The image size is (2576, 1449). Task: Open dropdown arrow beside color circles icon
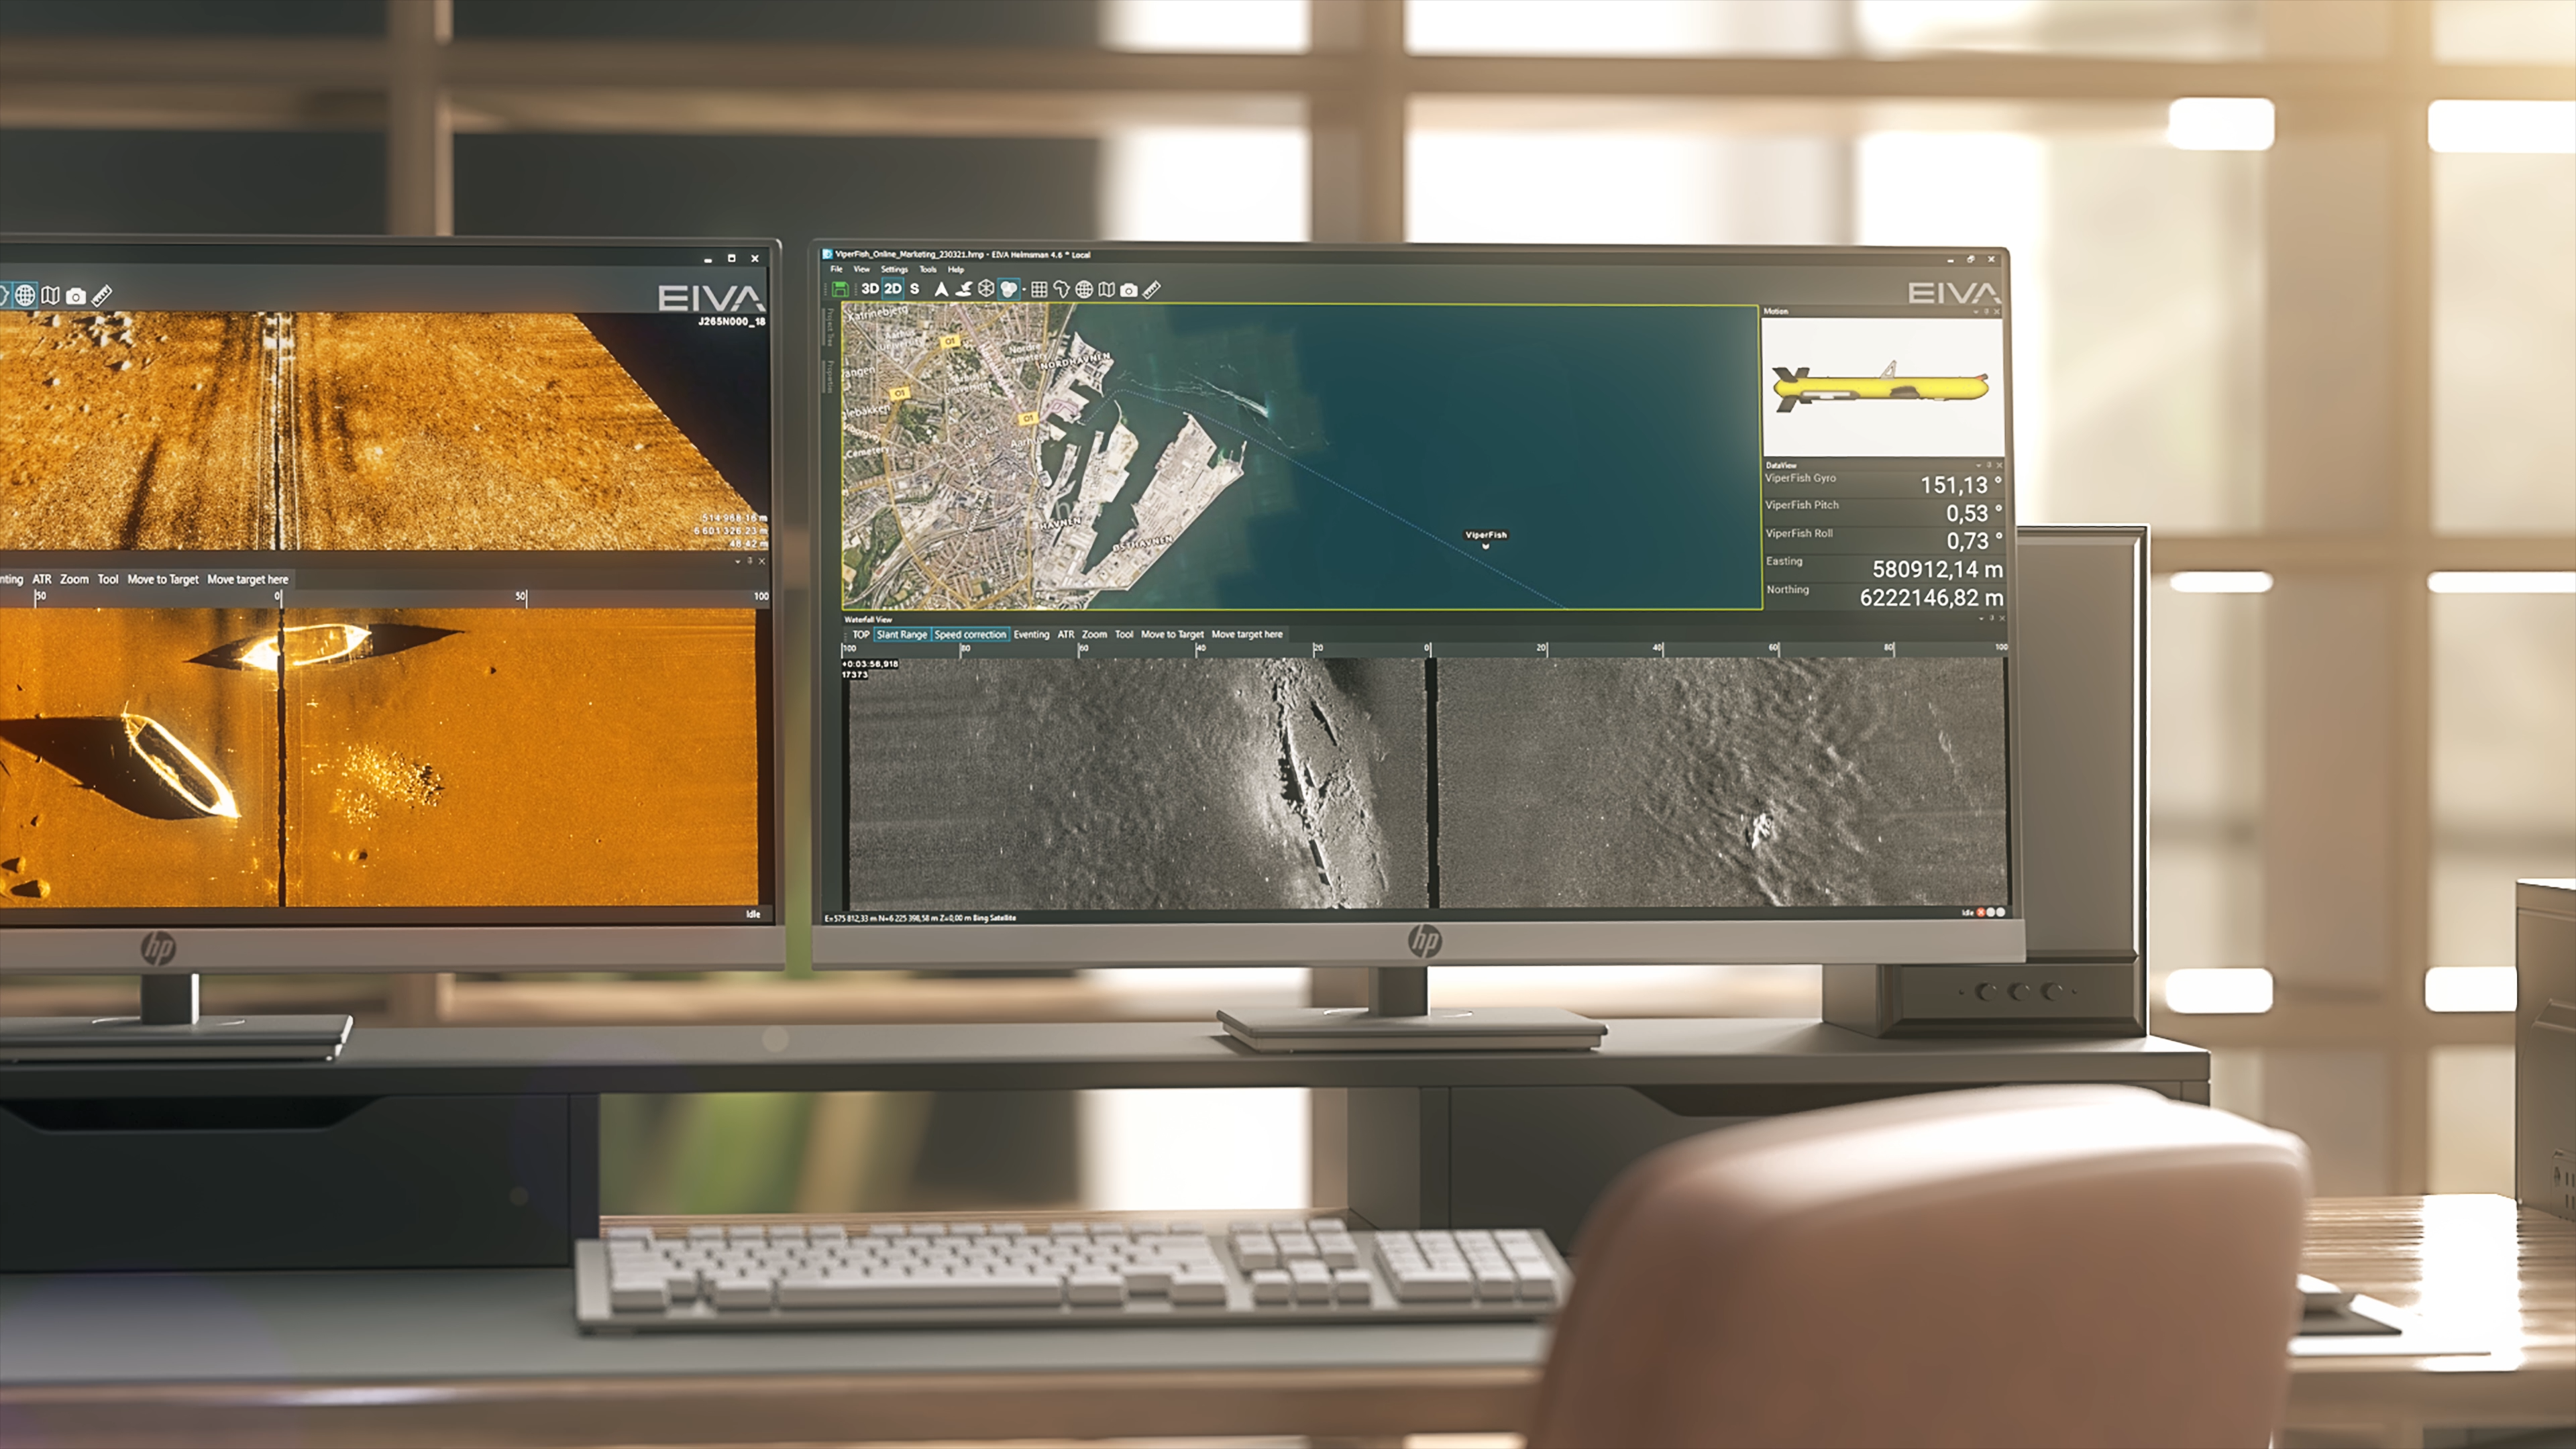[1024, 290]
